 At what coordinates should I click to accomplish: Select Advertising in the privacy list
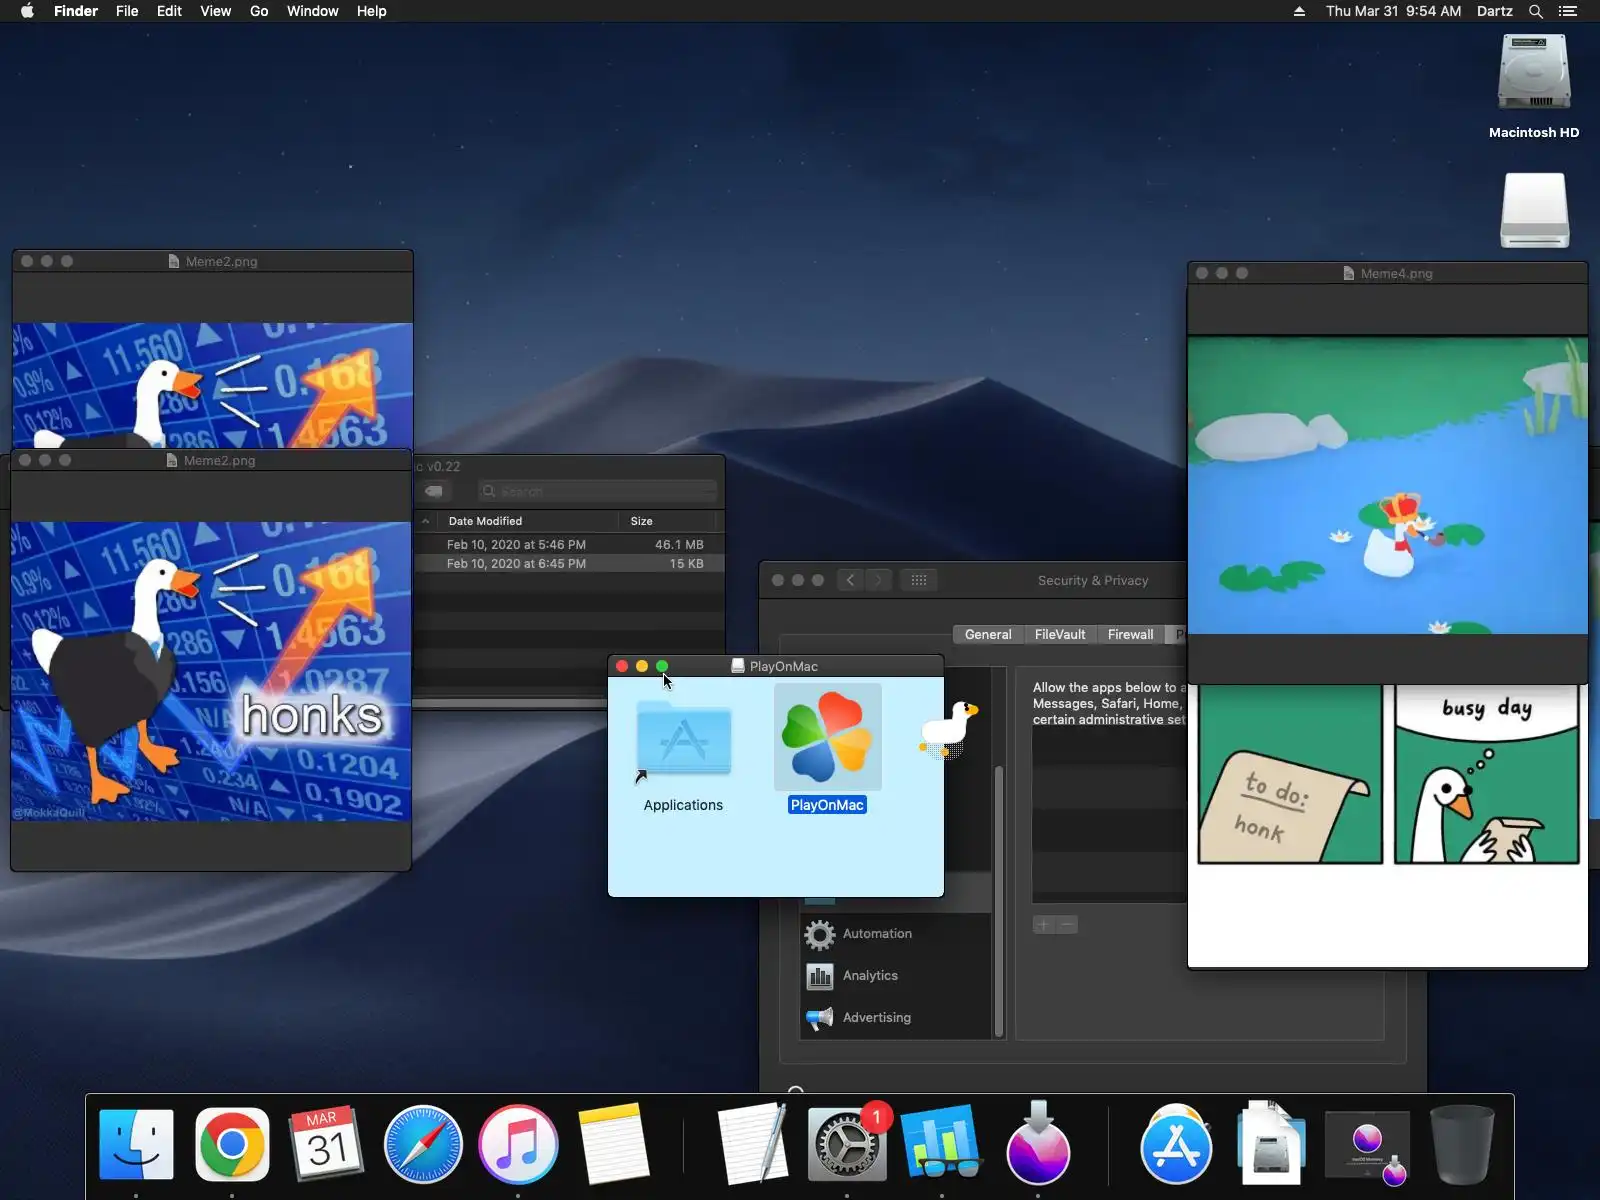[897, 1018]
